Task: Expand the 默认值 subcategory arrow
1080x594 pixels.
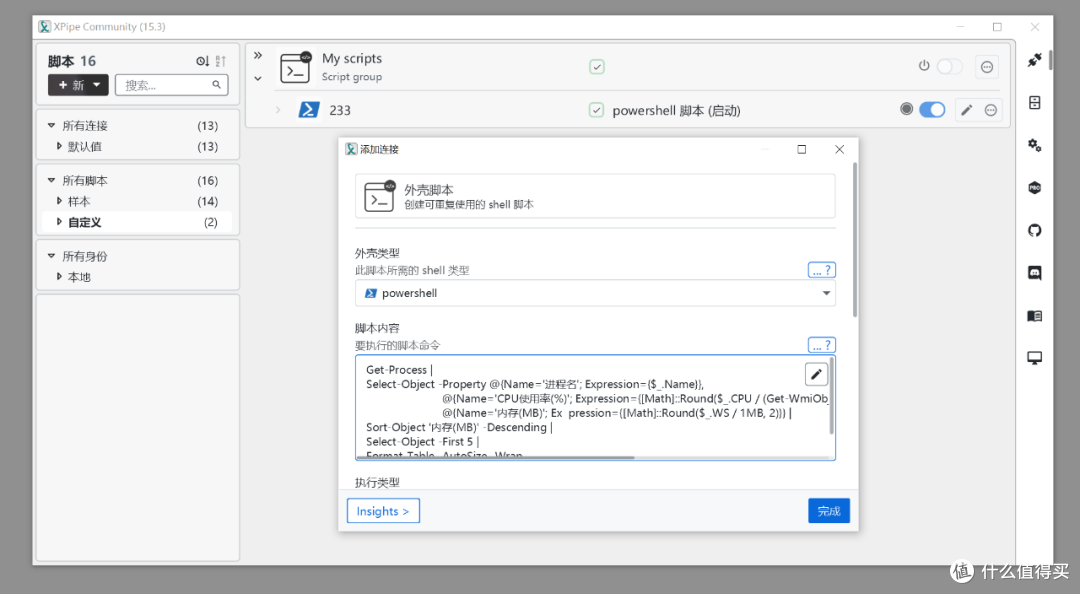Action: click(x=59, y=146)
